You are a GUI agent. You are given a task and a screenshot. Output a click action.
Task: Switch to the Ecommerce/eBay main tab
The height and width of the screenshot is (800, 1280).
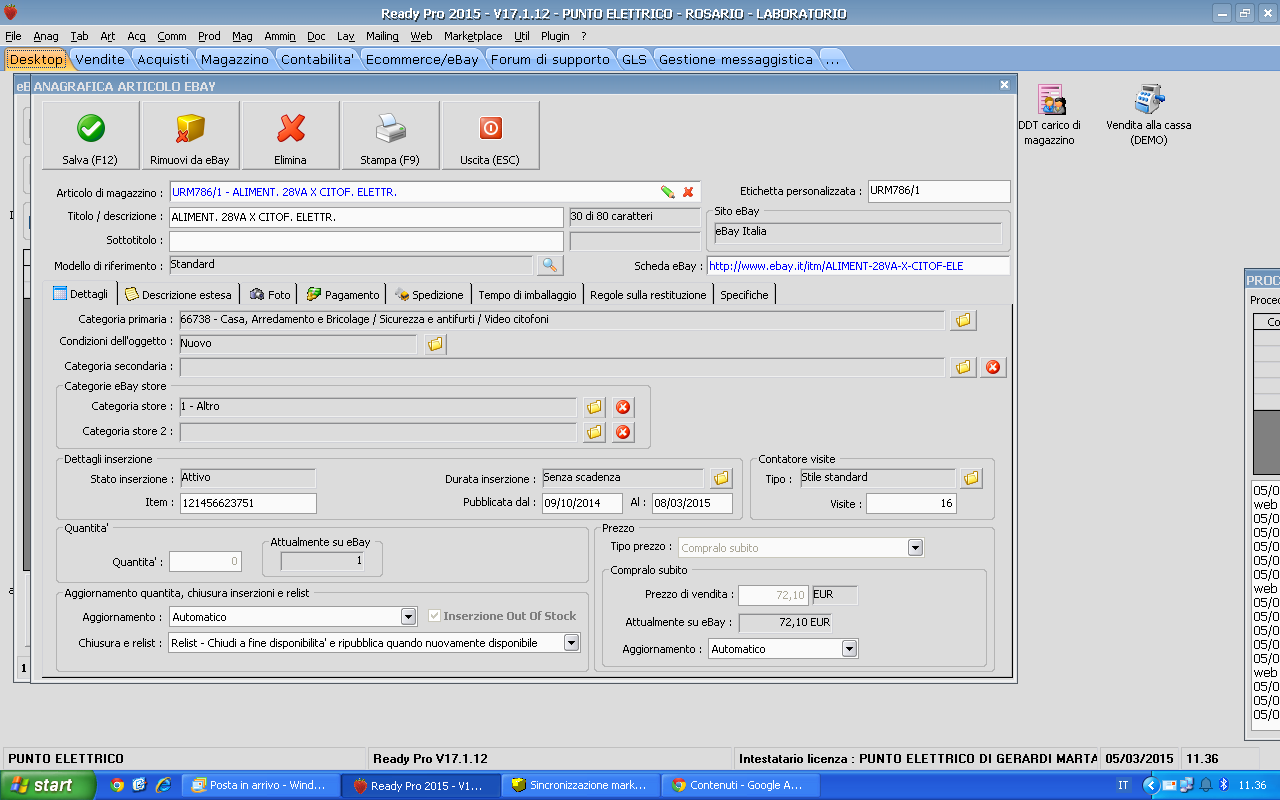[422, 59]
